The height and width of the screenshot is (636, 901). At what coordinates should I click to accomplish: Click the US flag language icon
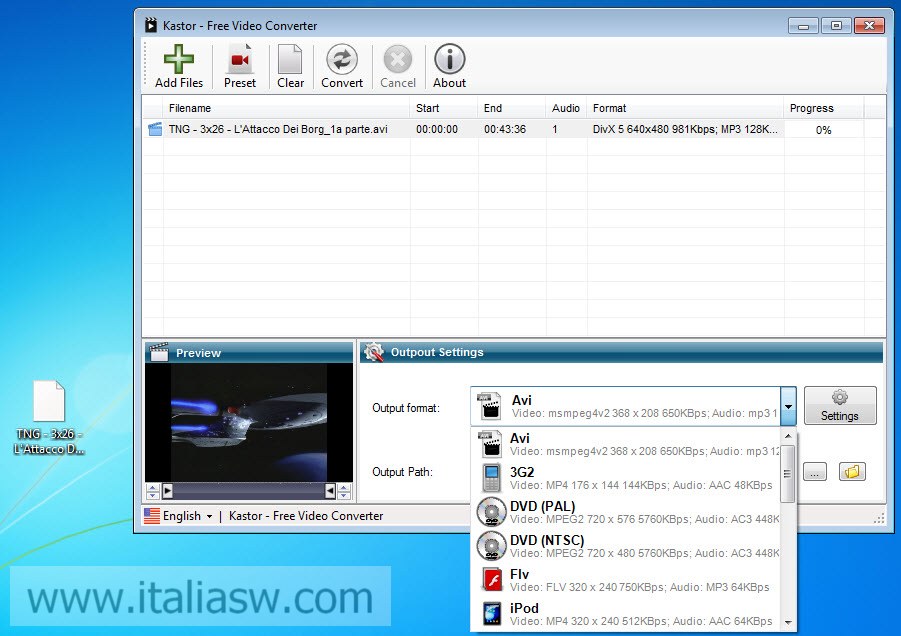coord(152,516)
